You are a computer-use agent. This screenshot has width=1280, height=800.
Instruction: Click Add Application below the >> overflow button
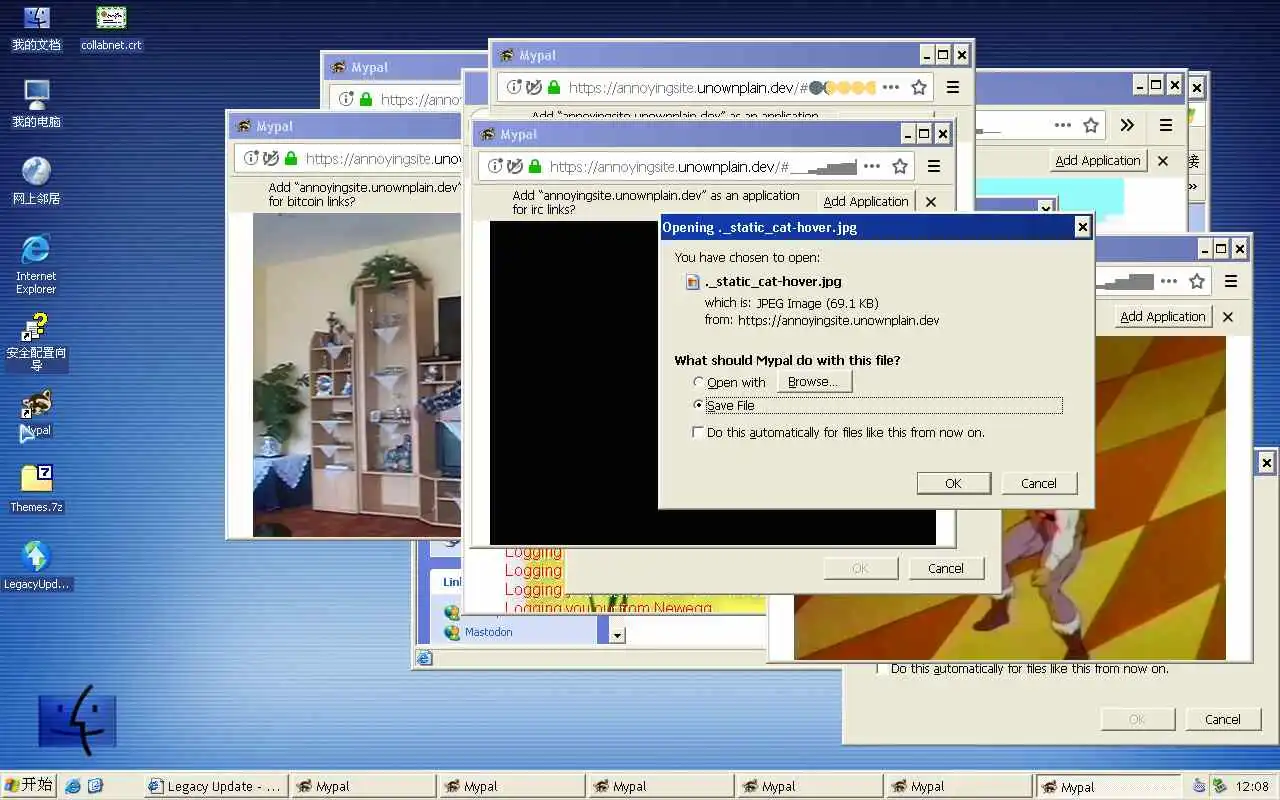pos(1098,160)
